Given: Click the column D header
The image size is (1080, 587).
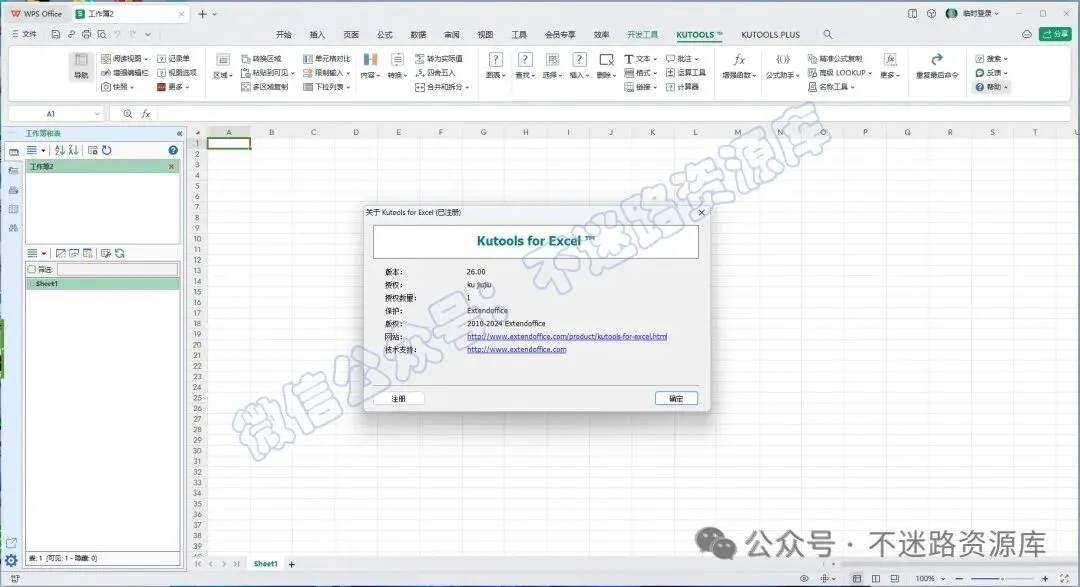Looking at the screenshot, I should 356,132.
